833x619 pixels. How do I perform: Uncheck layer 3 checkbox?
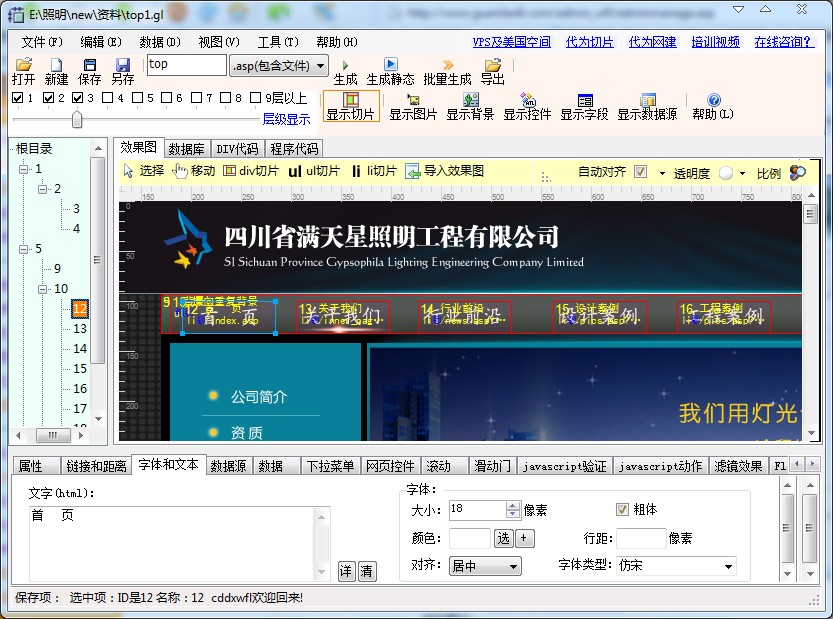pos(78,98)
